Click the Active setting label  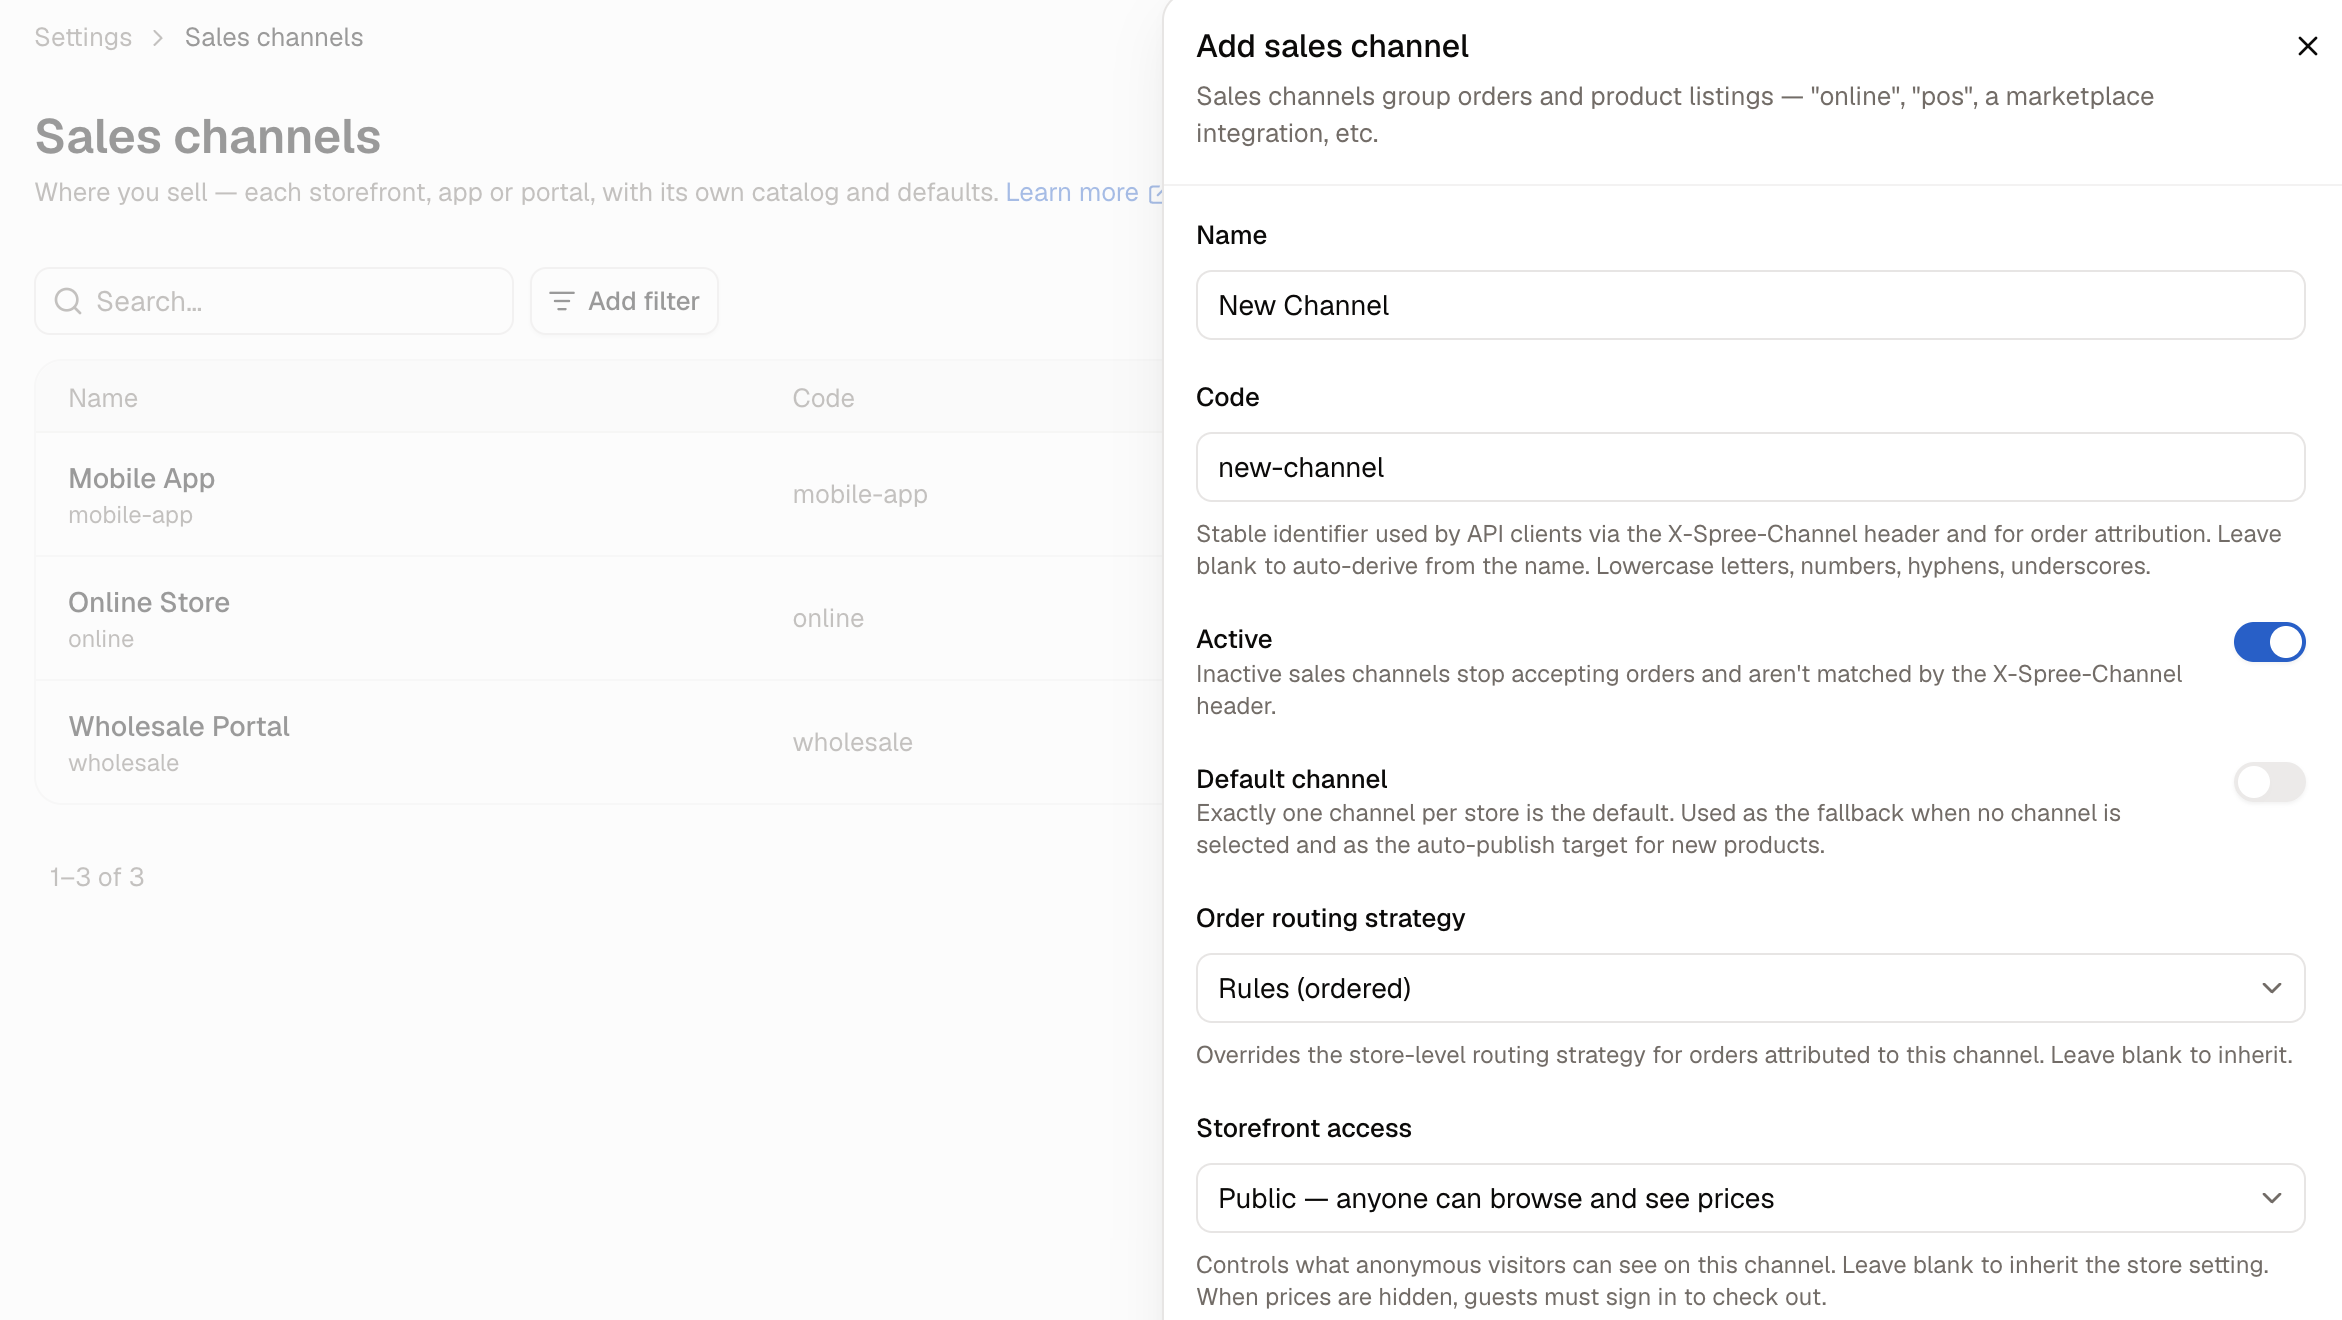tap(1234, 639)
